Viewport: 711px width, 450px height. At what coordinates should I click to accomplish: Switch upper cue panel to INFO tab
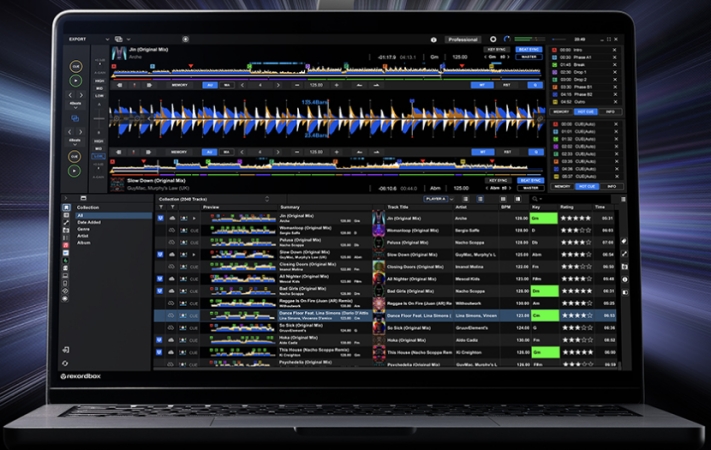point(610,112)
